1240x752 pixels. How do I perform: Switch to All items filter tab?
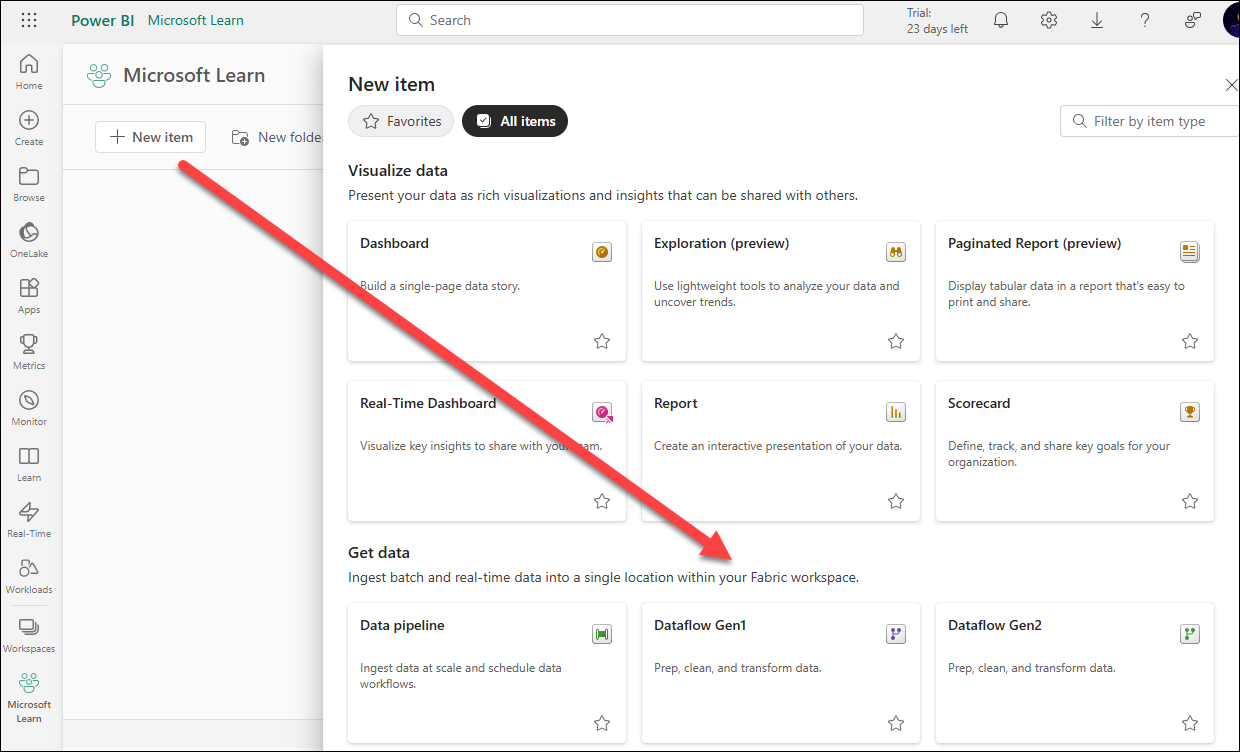[x=515, y=121]
